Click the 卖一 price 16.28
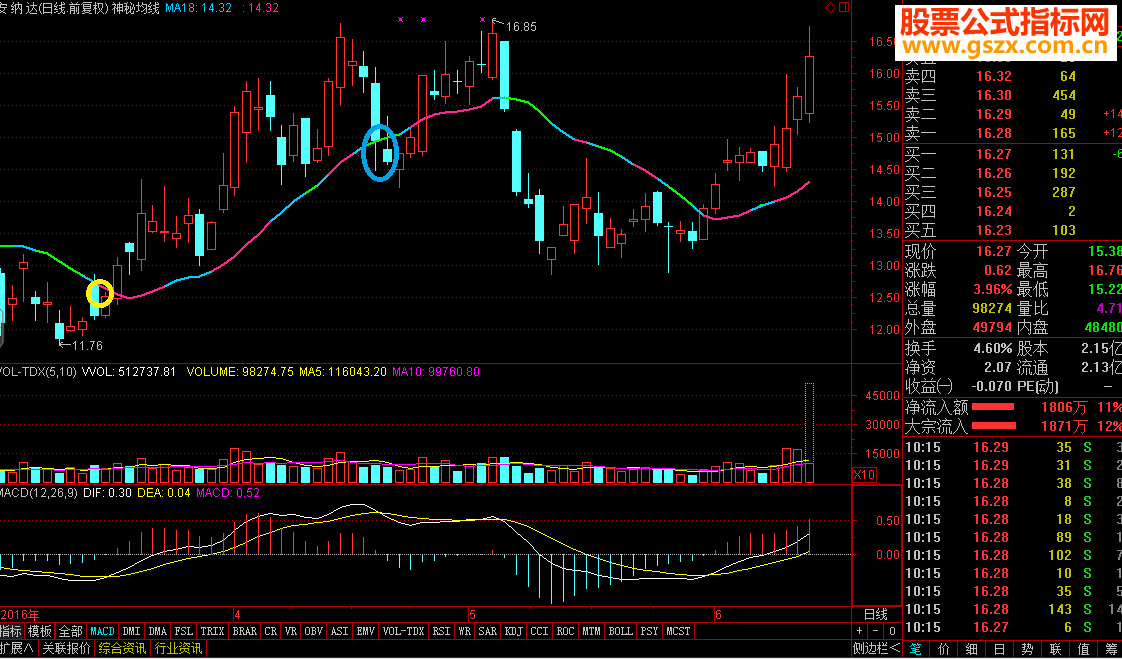Viewport: 1122px width, 659px height. click(x=994, y=134)
